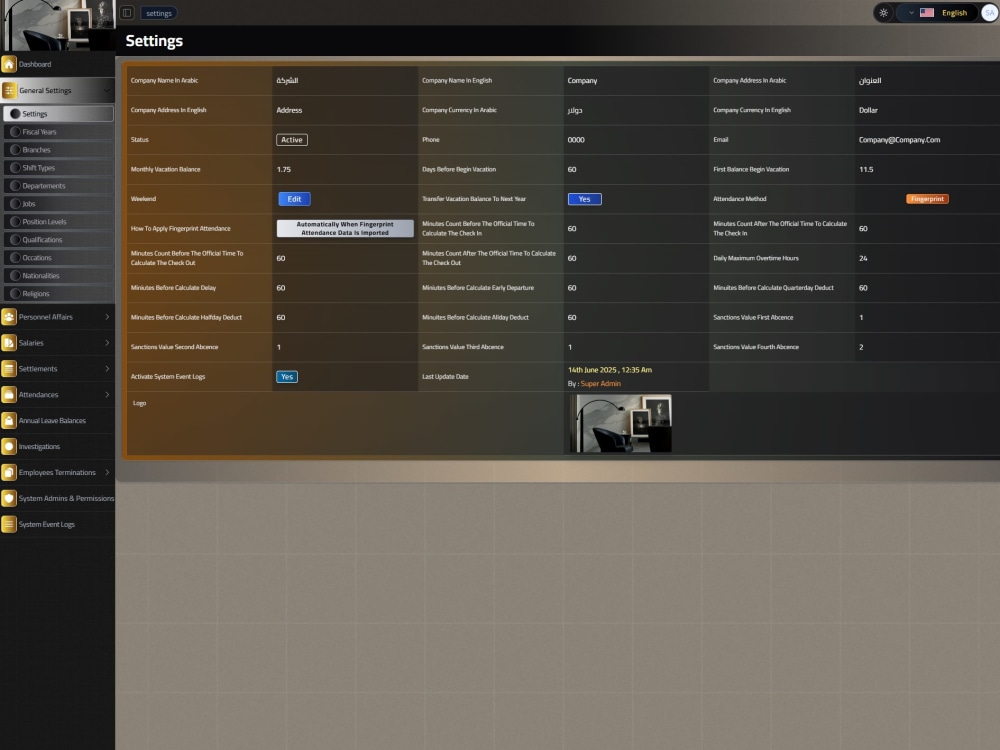The width and height of the screenshot is (1000, 750).
Task: Click the Investigations icon in sidebar
Action: tap(9, 446)
